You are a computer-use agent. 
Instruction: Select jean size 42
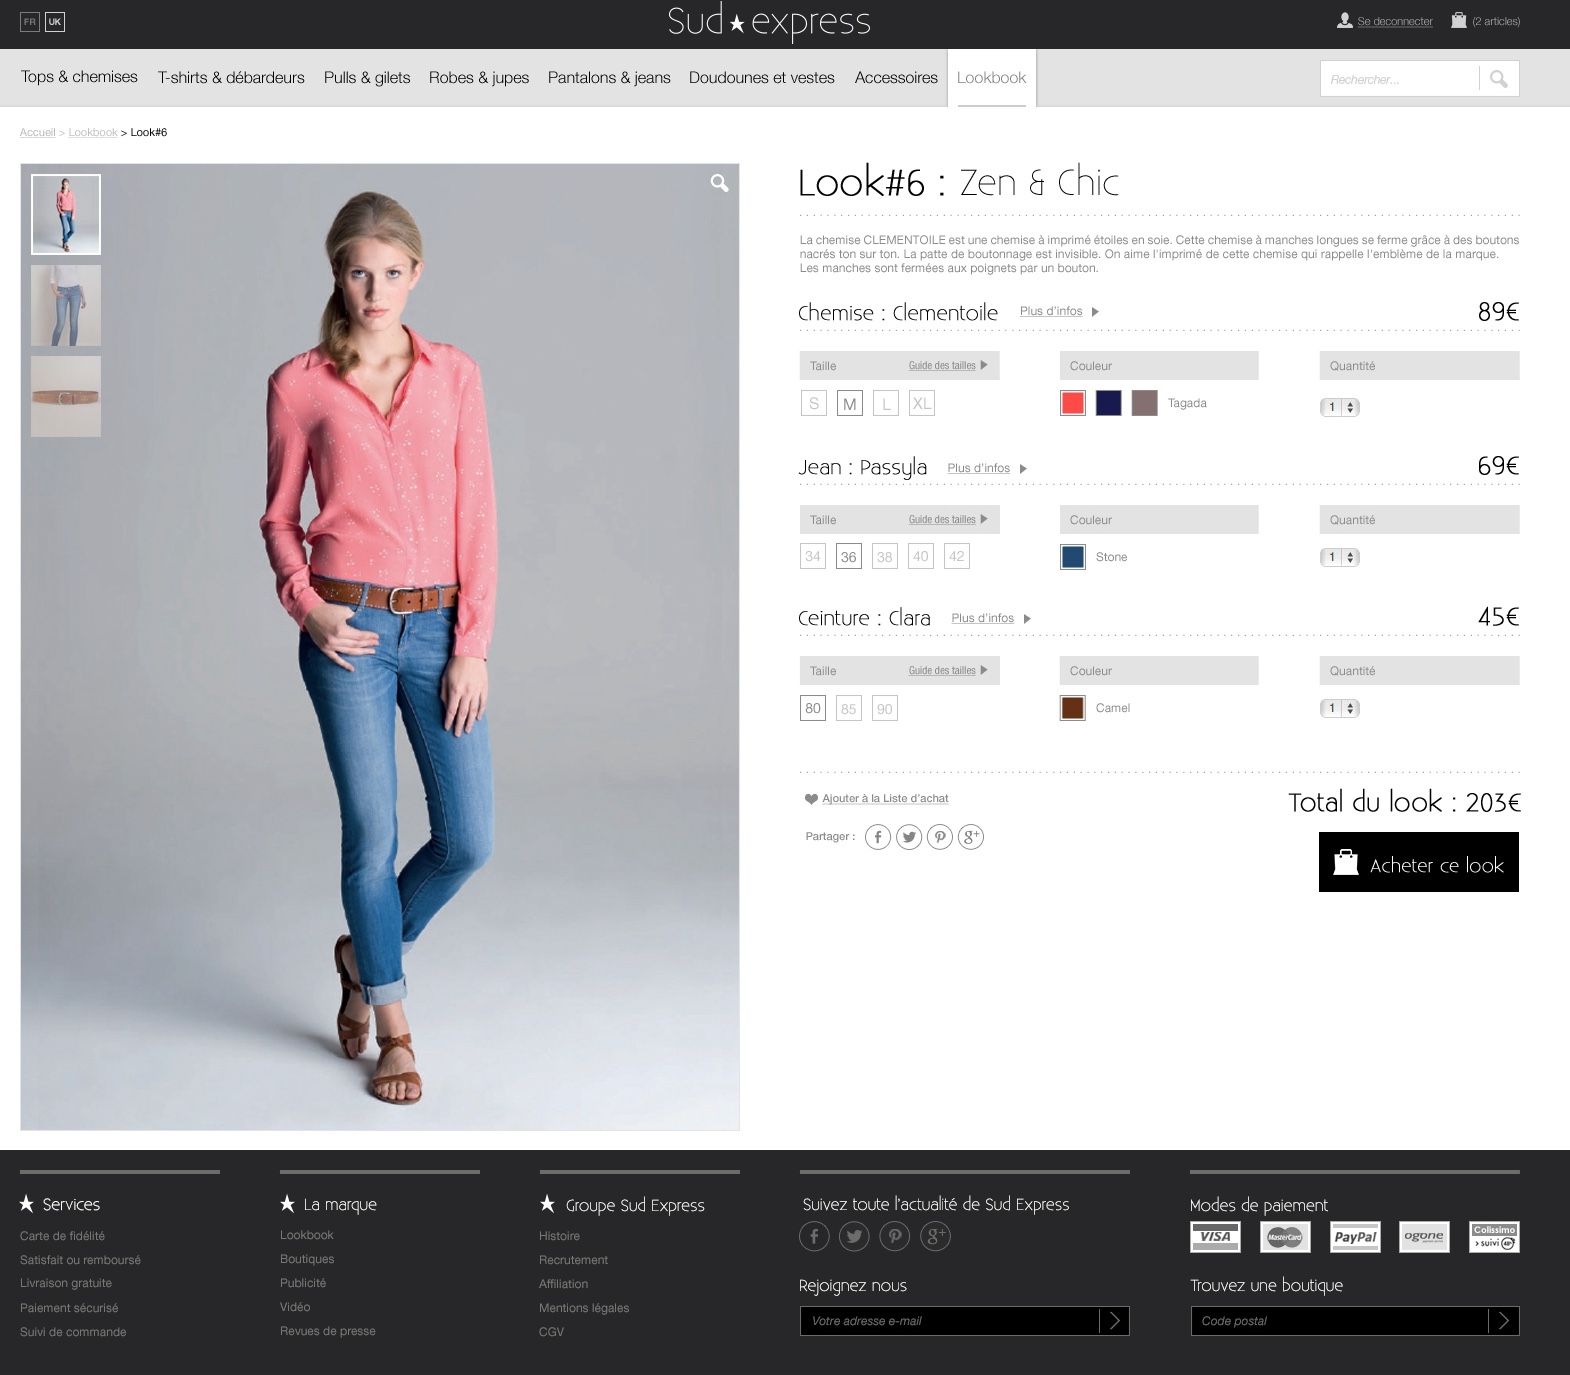(957, 557)
